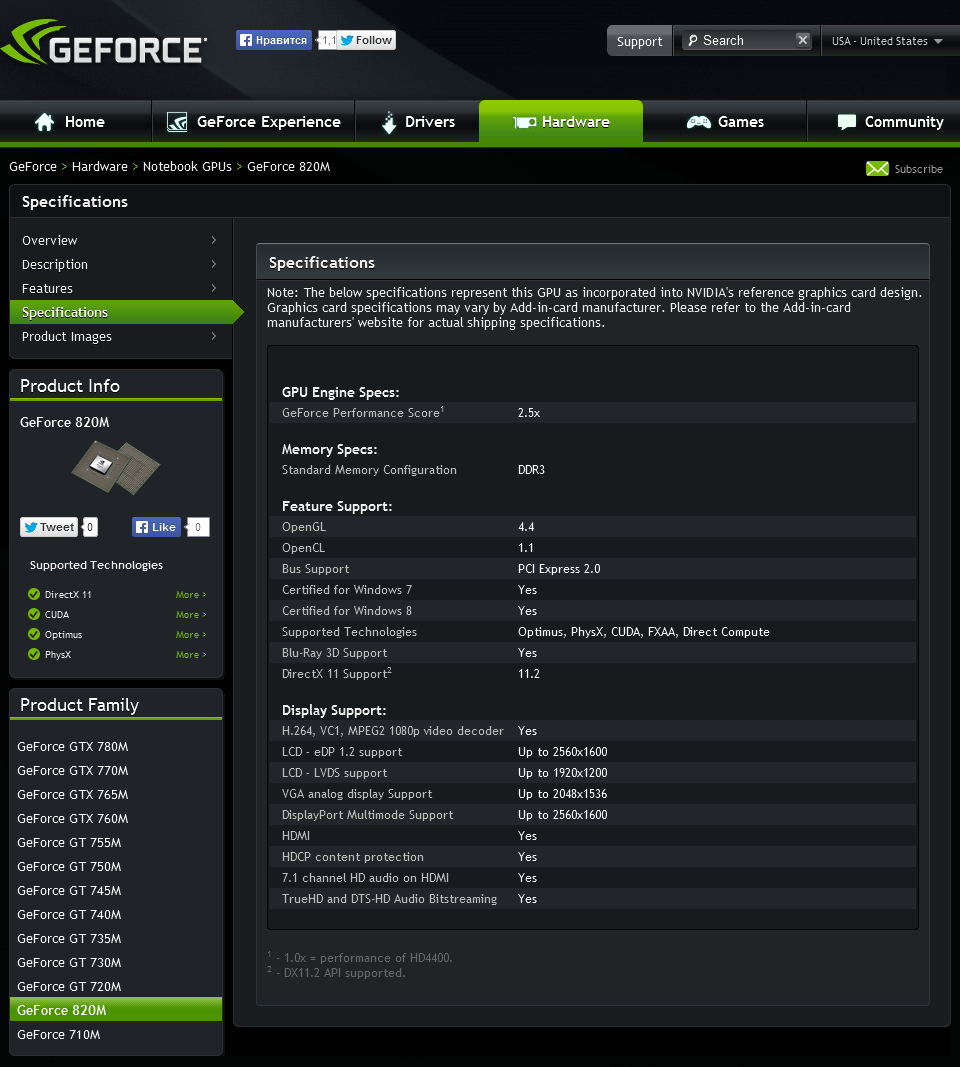Open GeForce GT 745M in Product Family
The height and width of the screenshot is (1067, 960).
69,890
